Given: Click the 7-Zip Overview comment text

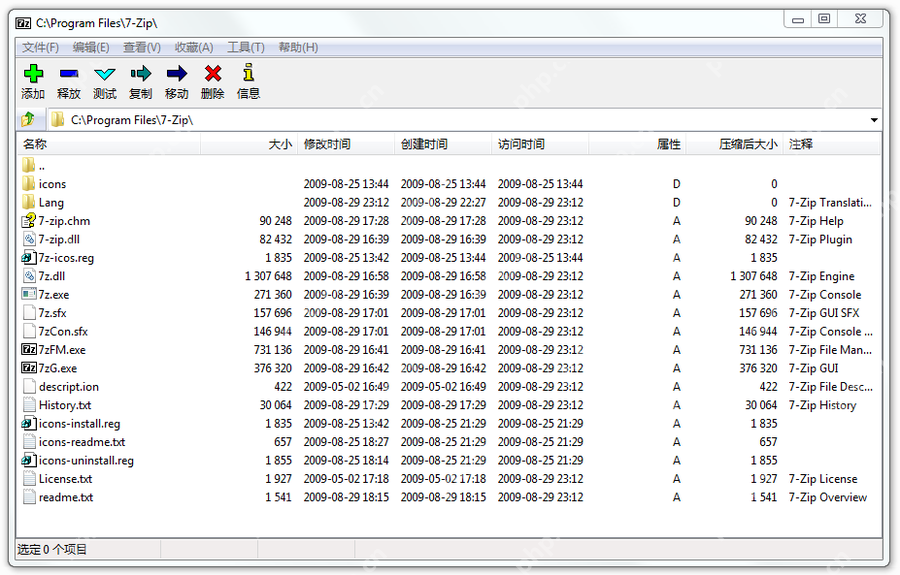Looking at the screenshot, I should 828,497.
